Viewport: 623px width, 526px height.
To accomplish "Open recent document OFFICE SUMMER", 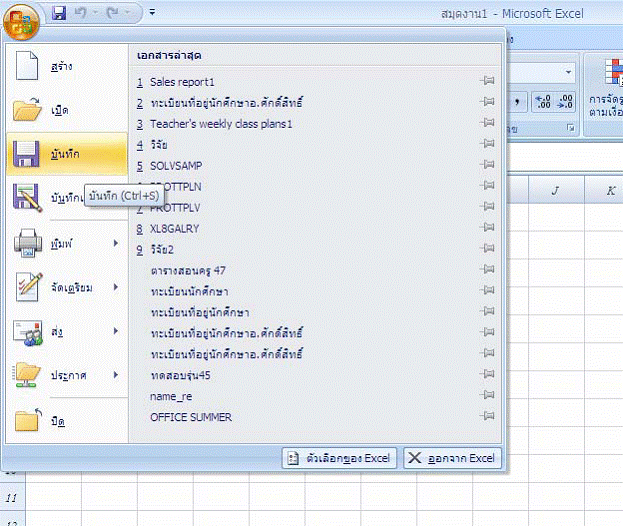I will point(315,417).
